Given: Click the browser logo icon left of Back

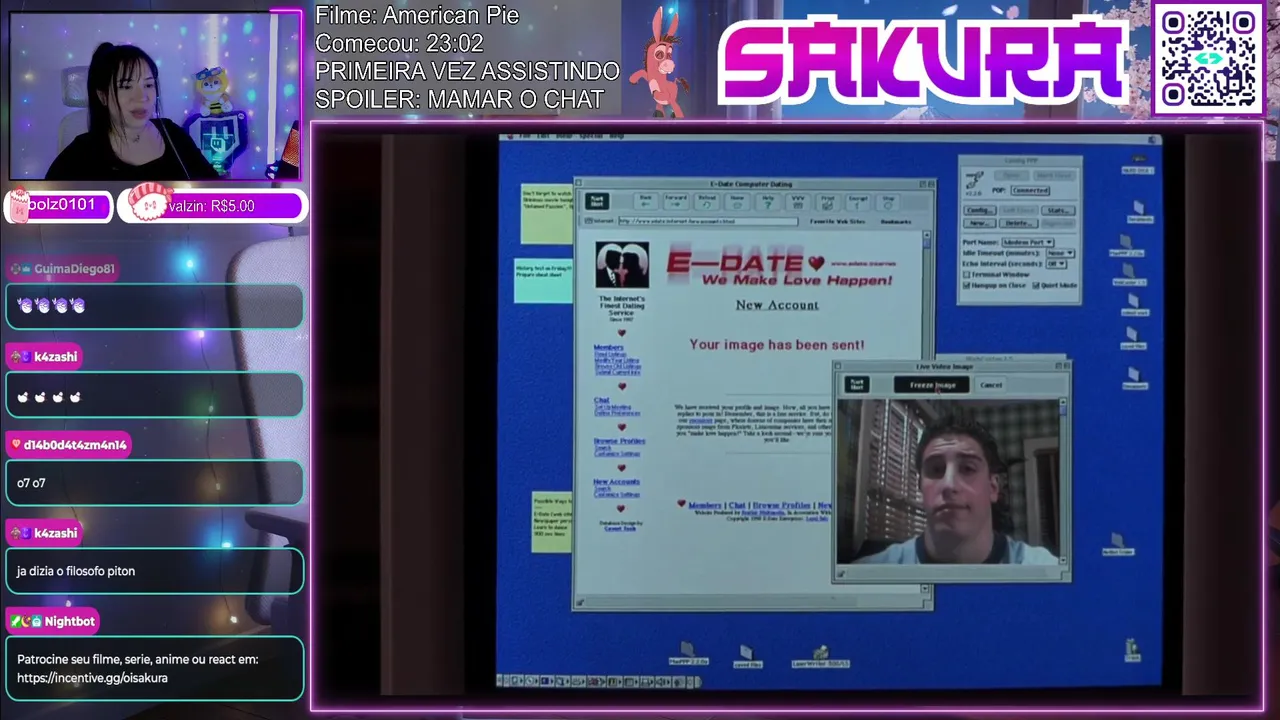Looking at the screenshot, I should (597, 201).
